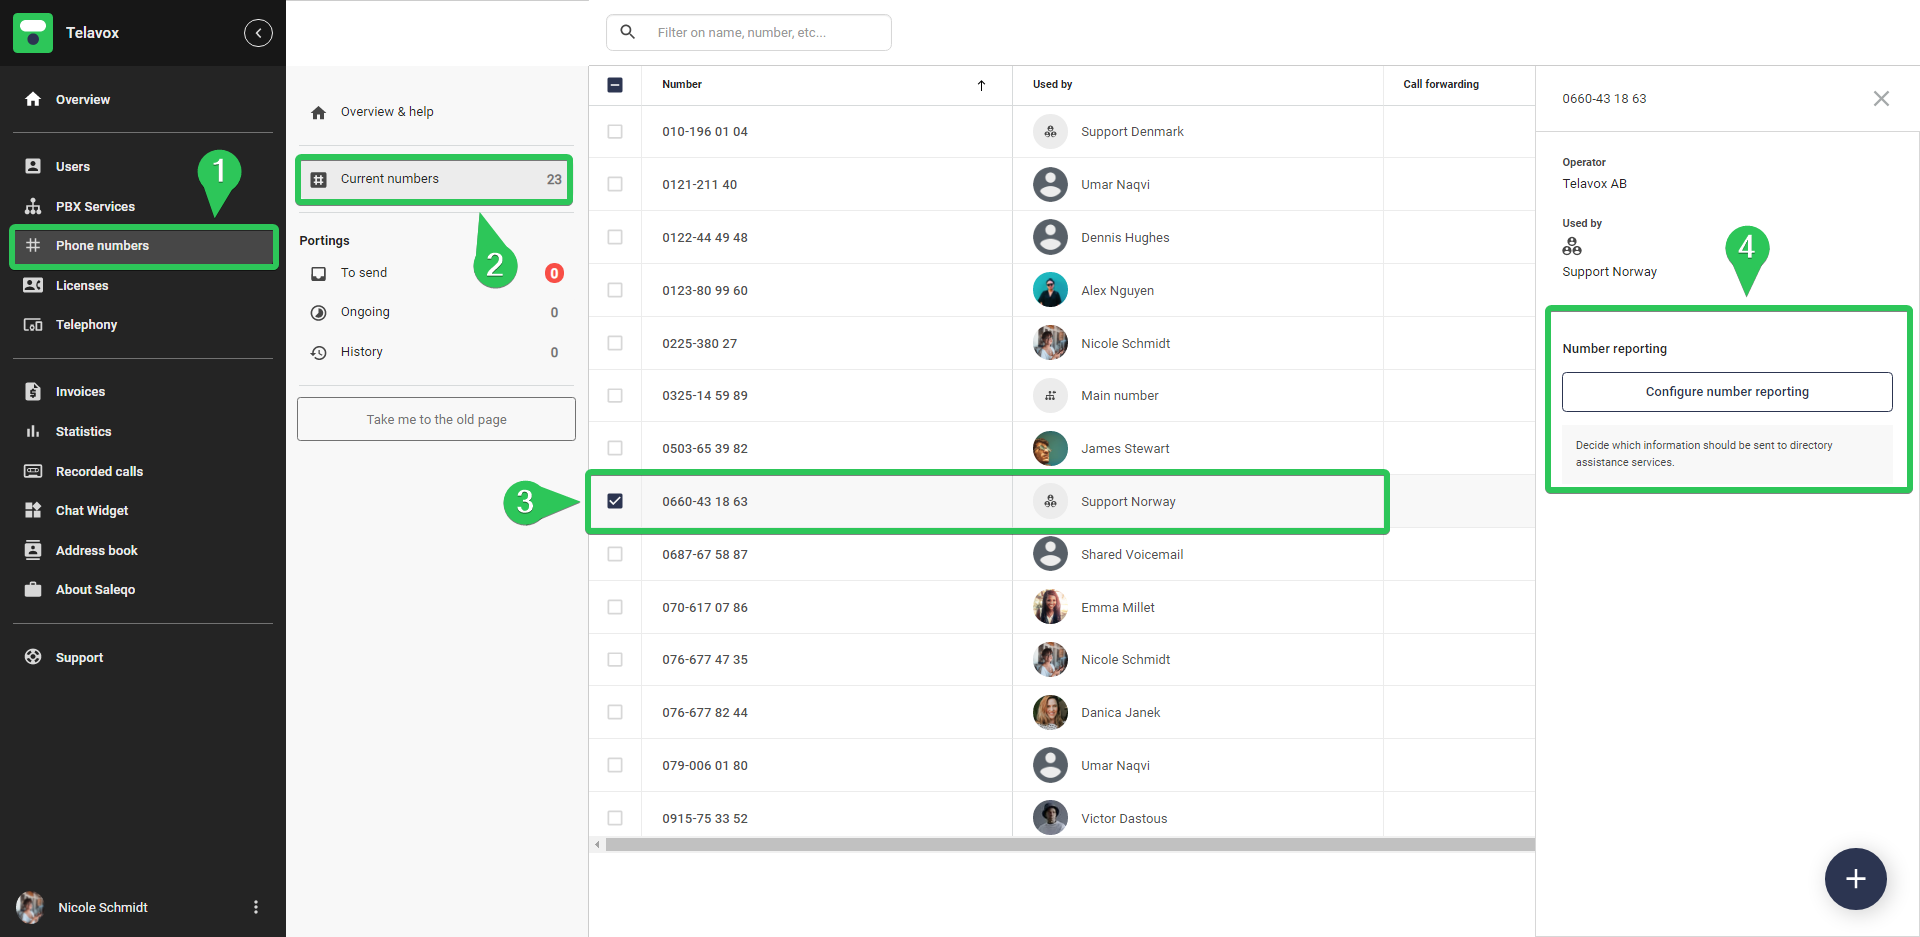Open Portings History

(x=362, y=351)
